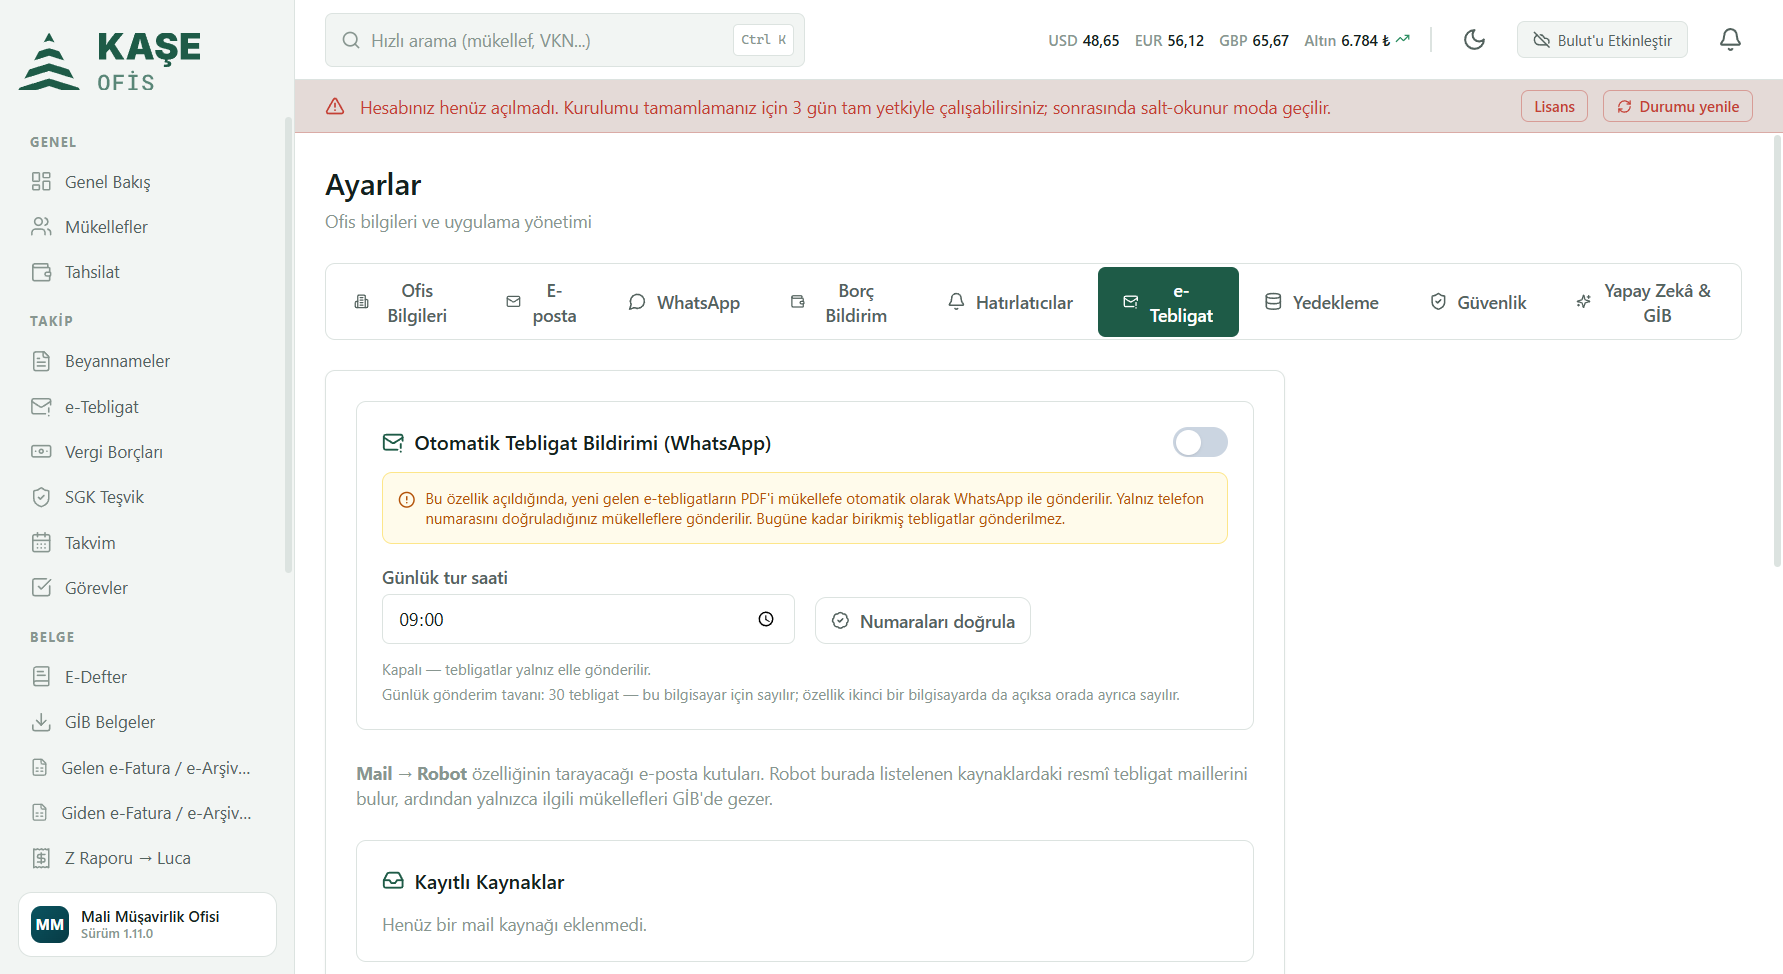Click the Görevler checkbox icon
The height and width of the screenshot is (974, 1783).
tap(41, 588)
